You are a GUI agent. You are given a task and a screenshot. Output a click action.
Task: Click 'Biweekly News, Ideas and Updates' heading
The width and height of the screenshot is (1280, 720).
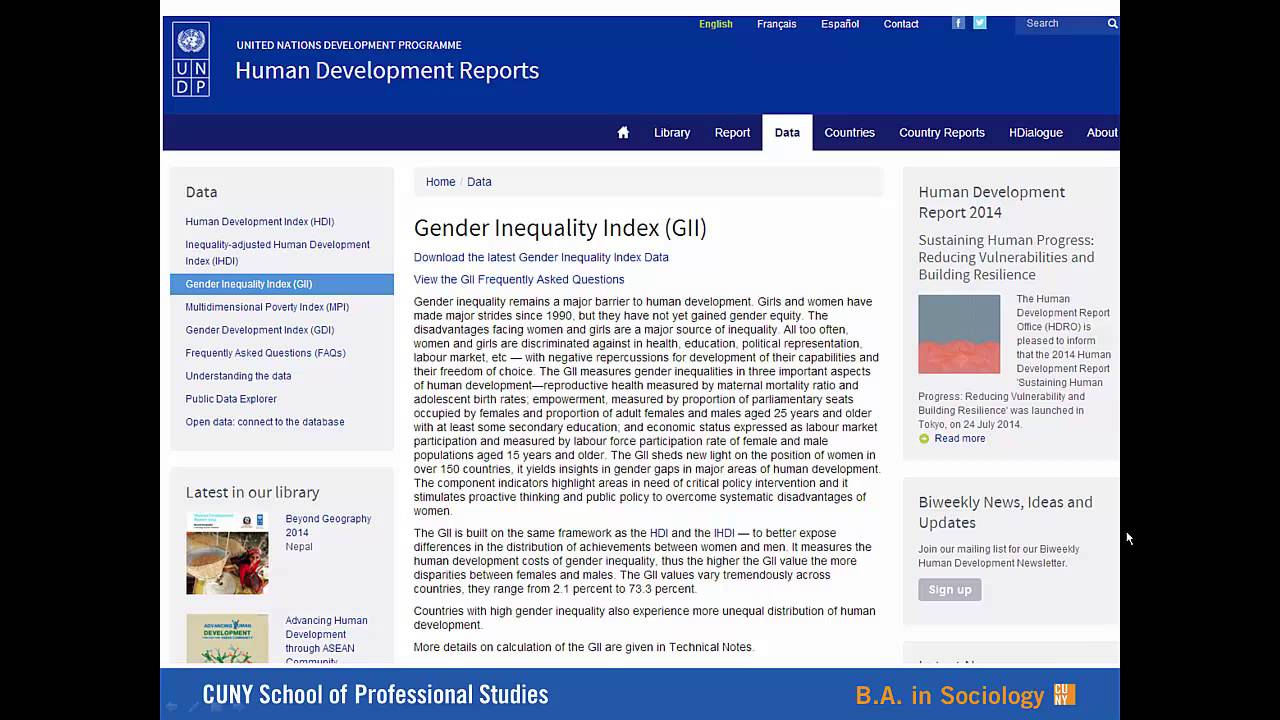(1005, 512)
